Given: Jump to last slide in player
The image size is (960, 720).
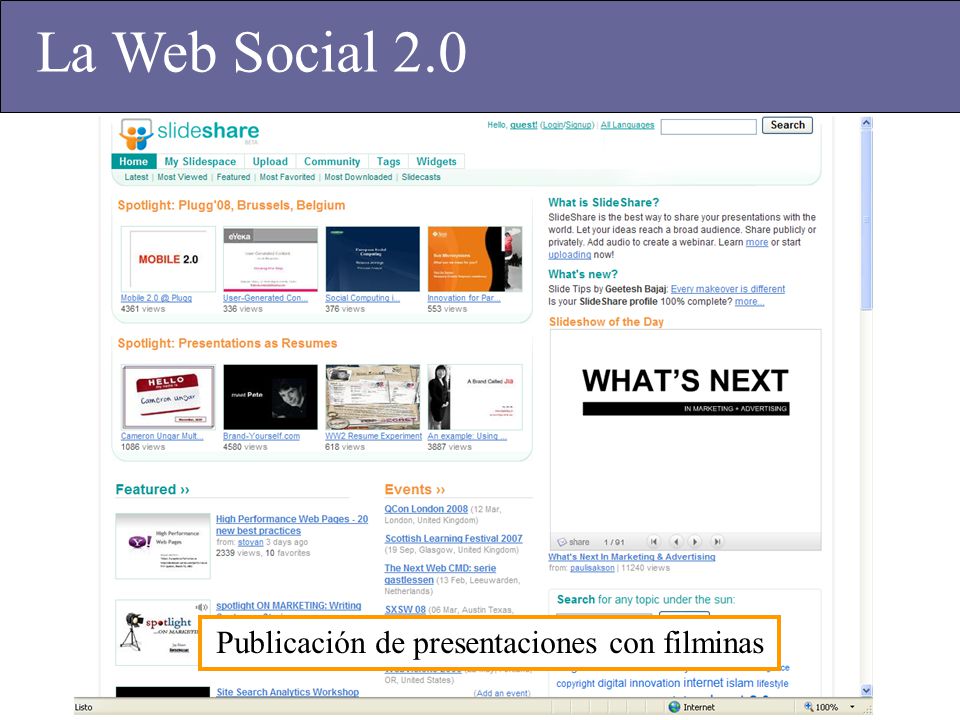Looking at the screenshot, I should pyautogui.click(x=717, y=541).
